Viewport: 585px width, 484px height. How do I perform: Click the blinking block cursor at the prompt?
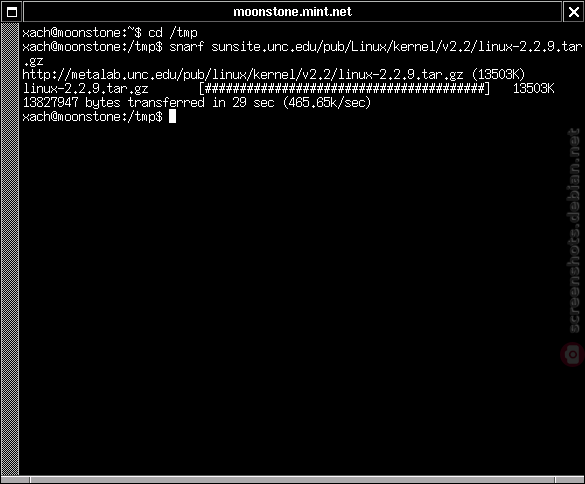click(172, 116)
